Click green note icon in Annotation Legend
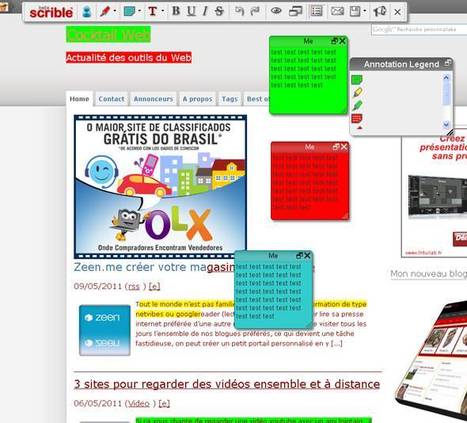The height and width of the screenshot is (423, 467). (357, 80)
